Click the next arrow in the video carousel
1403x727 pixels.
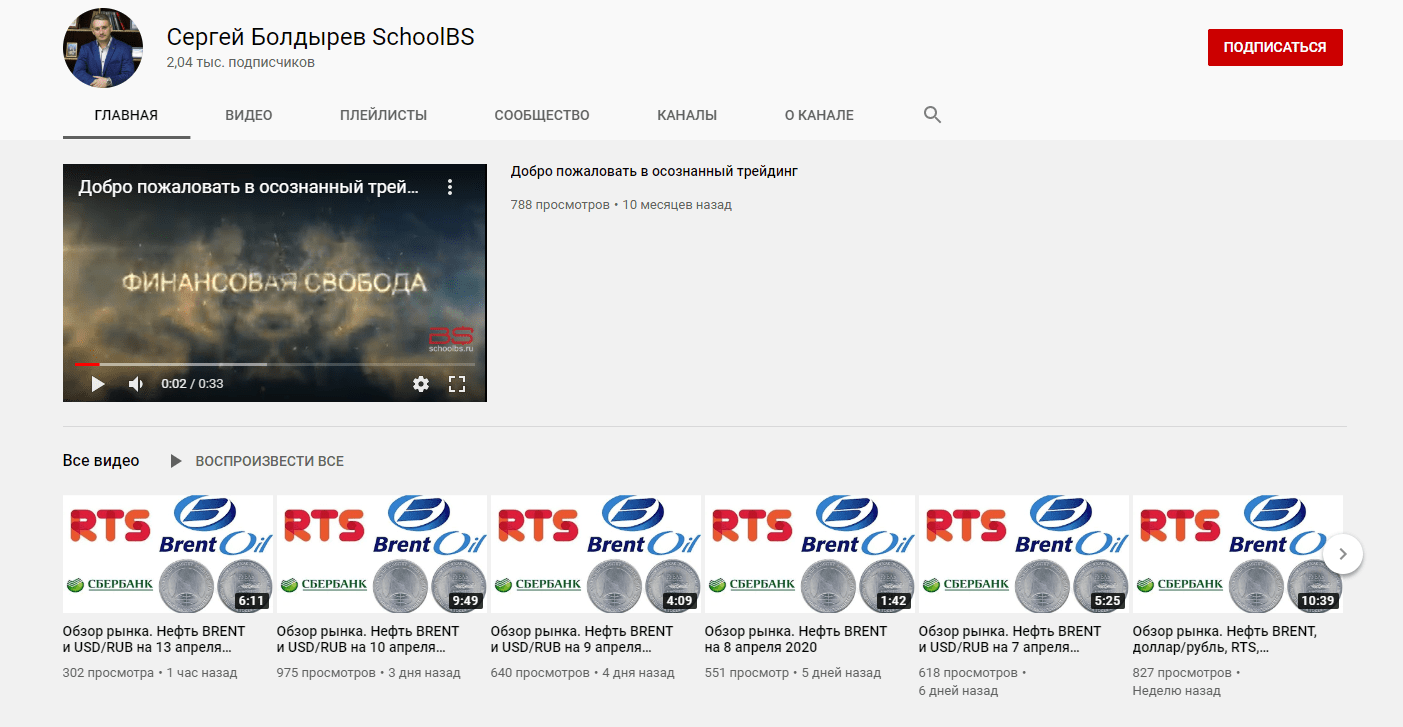[x=1343, y=553]
